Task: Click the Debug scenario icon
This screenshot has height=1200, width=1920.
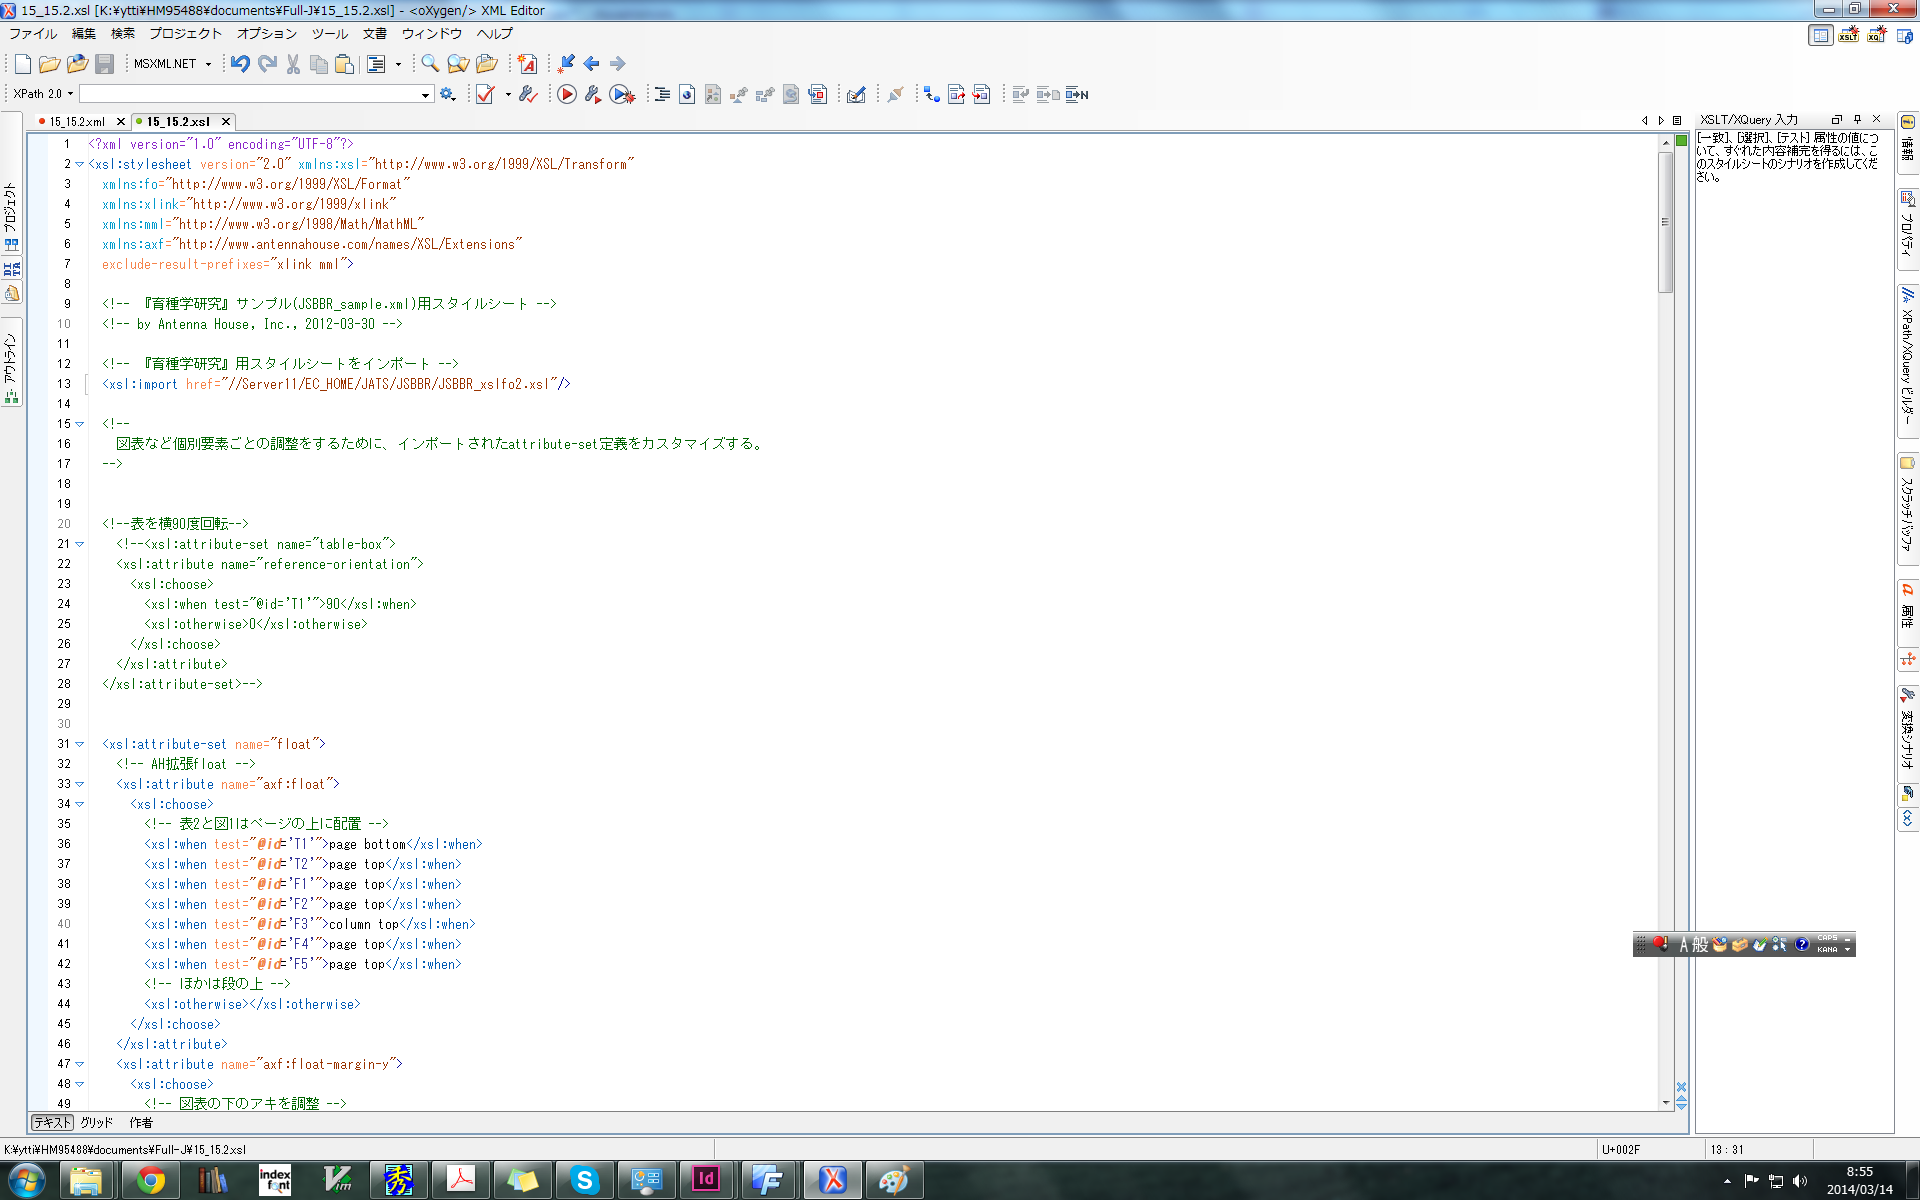Action: pyautogui.click(x=622, y=94)
